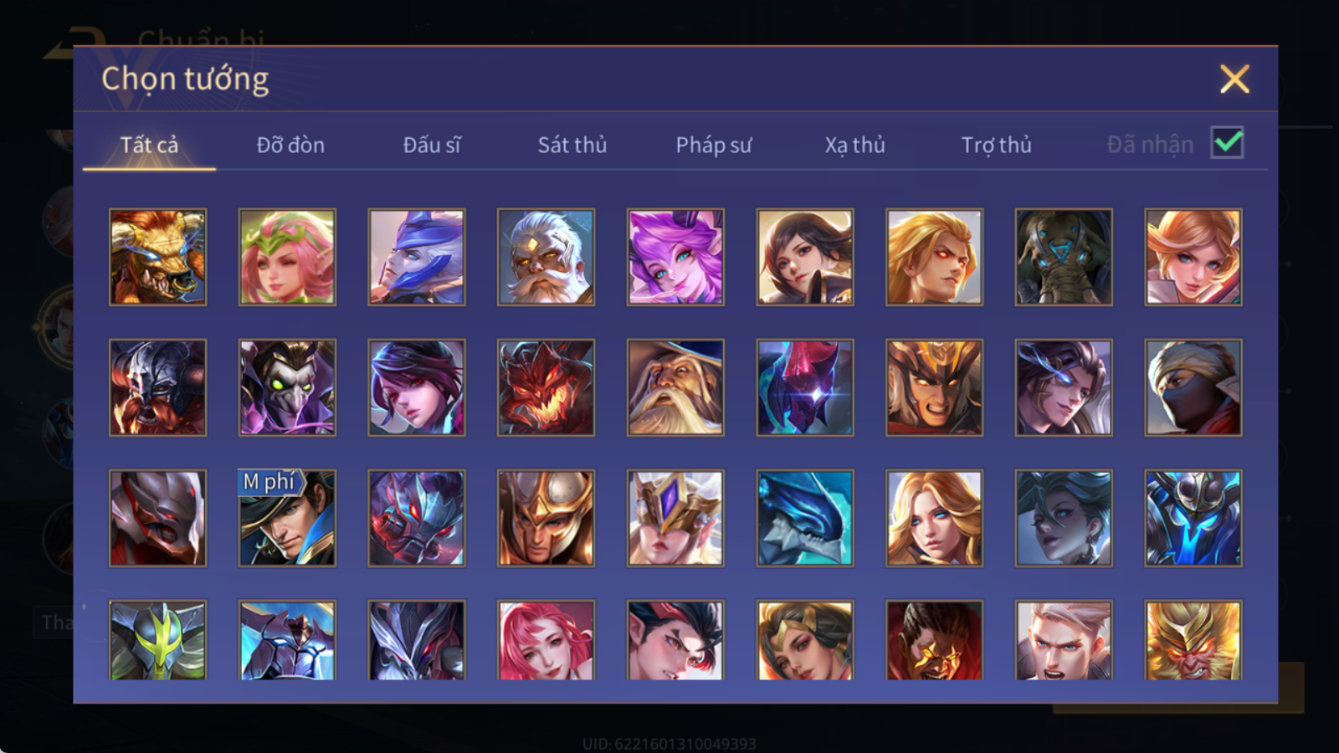Select the purple-haired girl hero portrait

675,257
